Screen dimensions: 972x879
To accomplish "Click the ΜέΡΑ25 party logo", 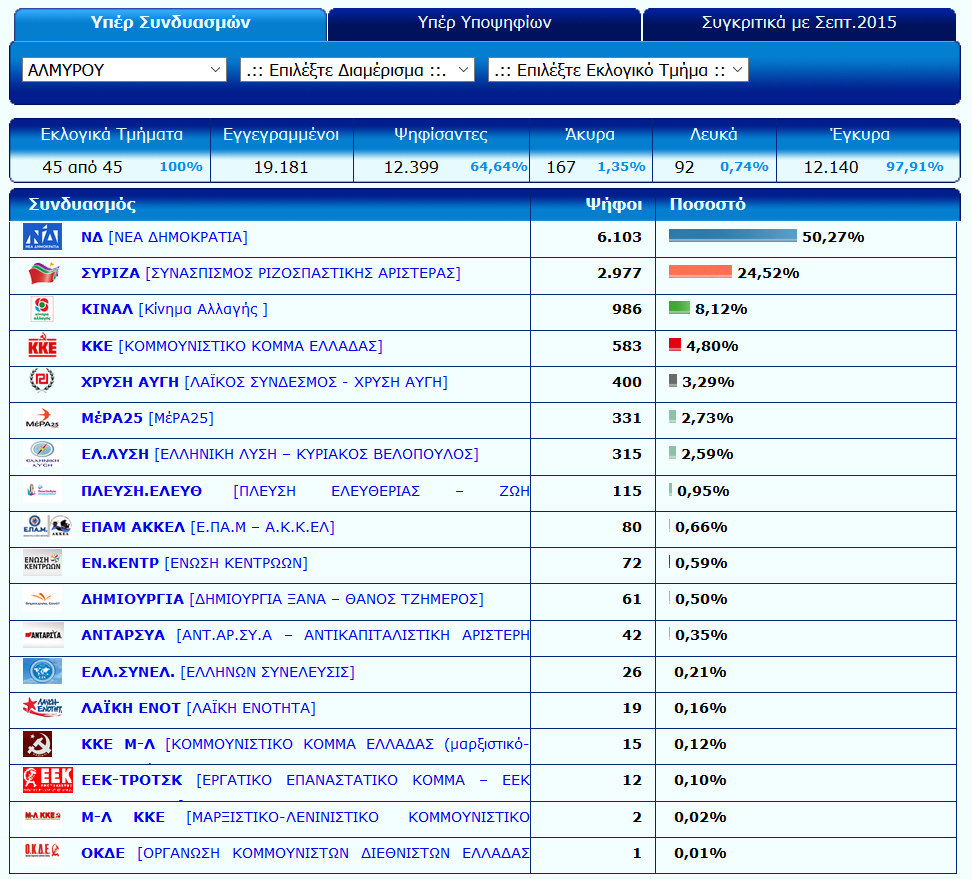I will [x=42, y=418].
